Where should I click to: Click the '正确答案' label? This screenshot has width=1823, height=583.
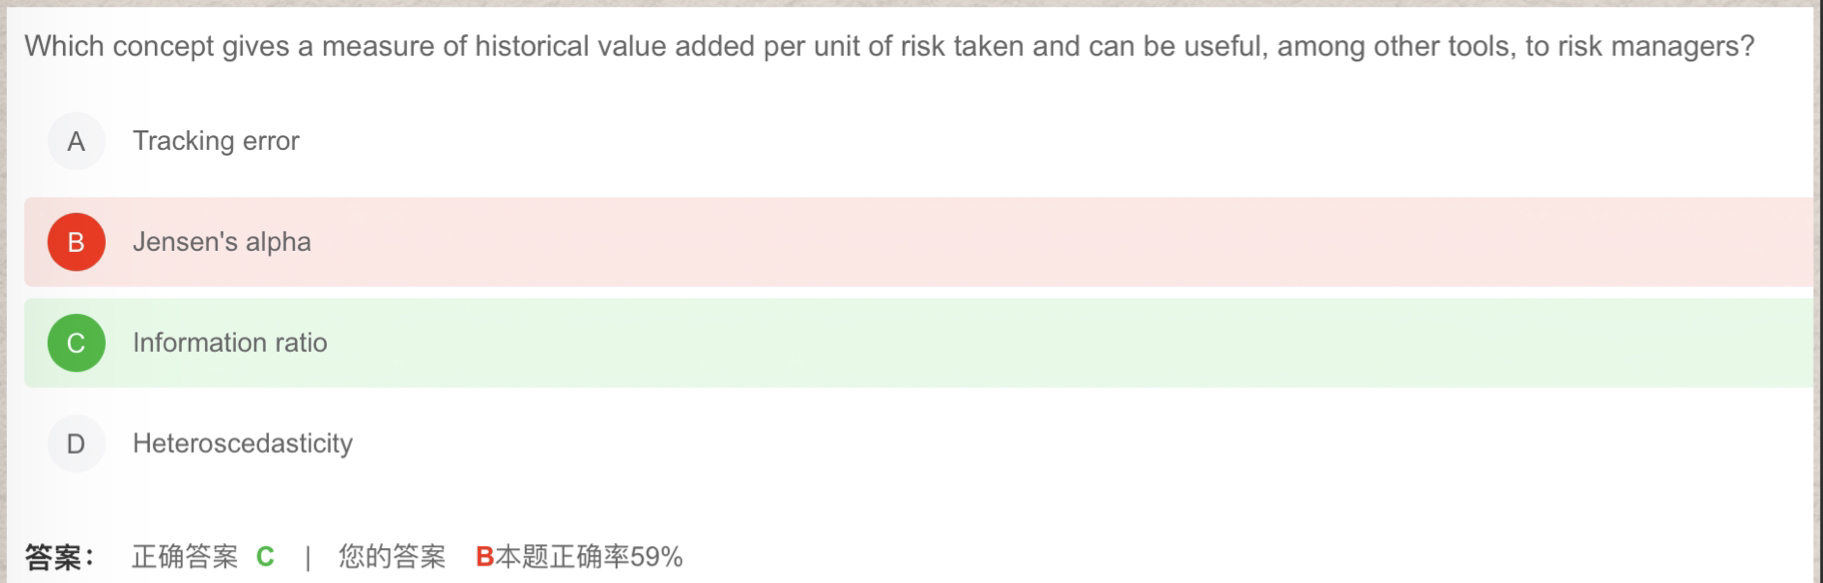[x=185, y=557]
